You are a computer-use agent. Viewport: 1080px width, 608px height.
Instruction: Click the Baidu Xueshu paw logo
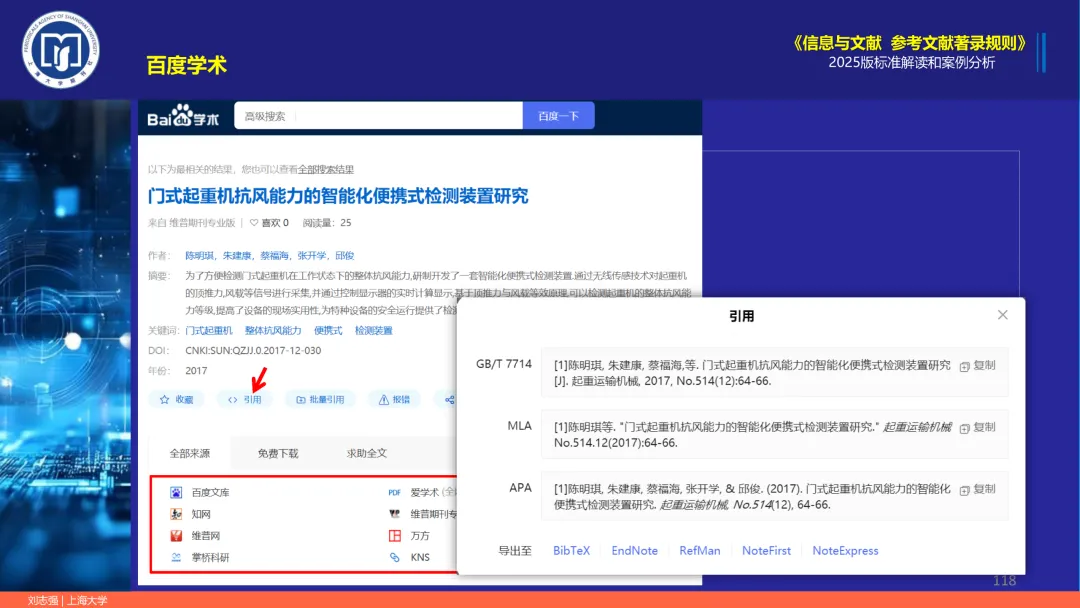[183, 116]
